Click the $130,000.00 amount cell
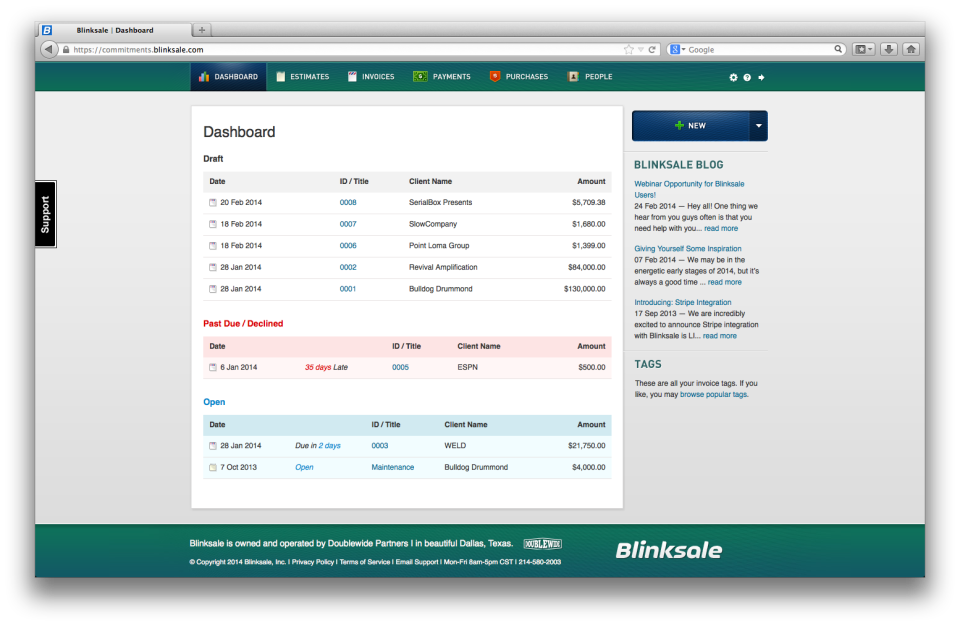This screenshot has width=960, height=626. click(x=584, y=289)
